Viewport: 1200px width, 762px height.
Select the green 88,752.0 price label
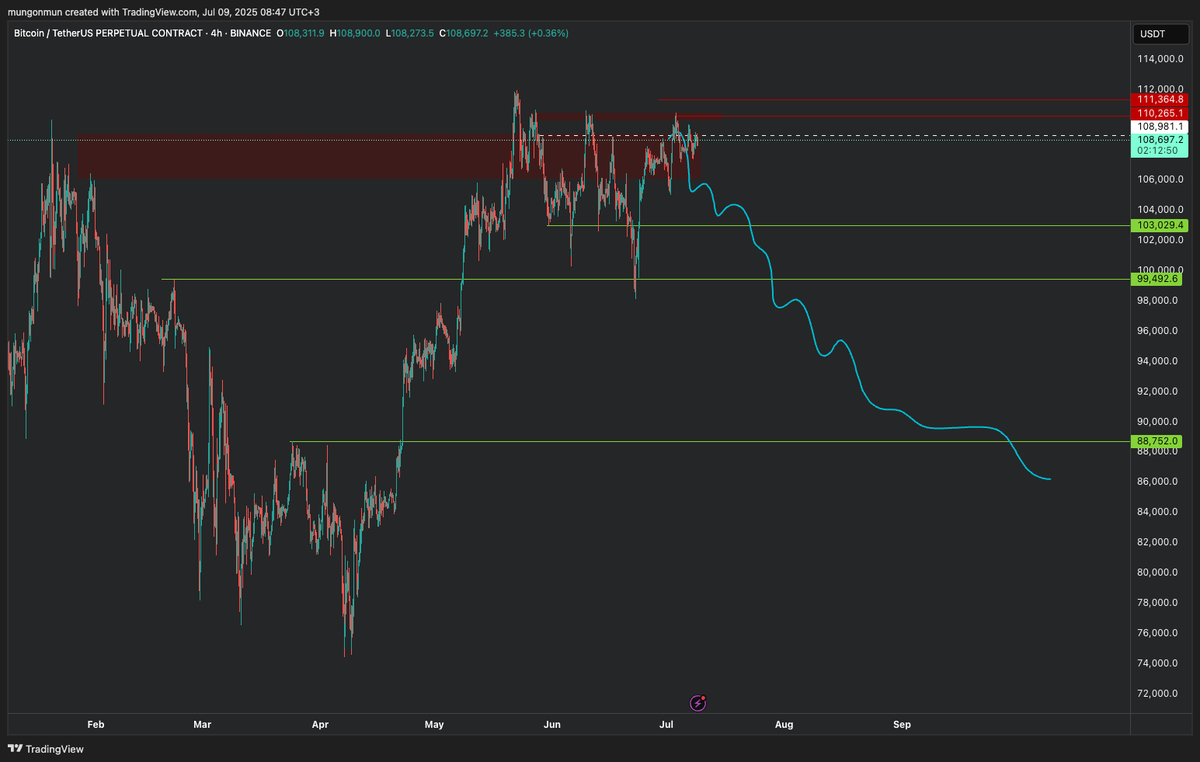[x=1158, y=441]
